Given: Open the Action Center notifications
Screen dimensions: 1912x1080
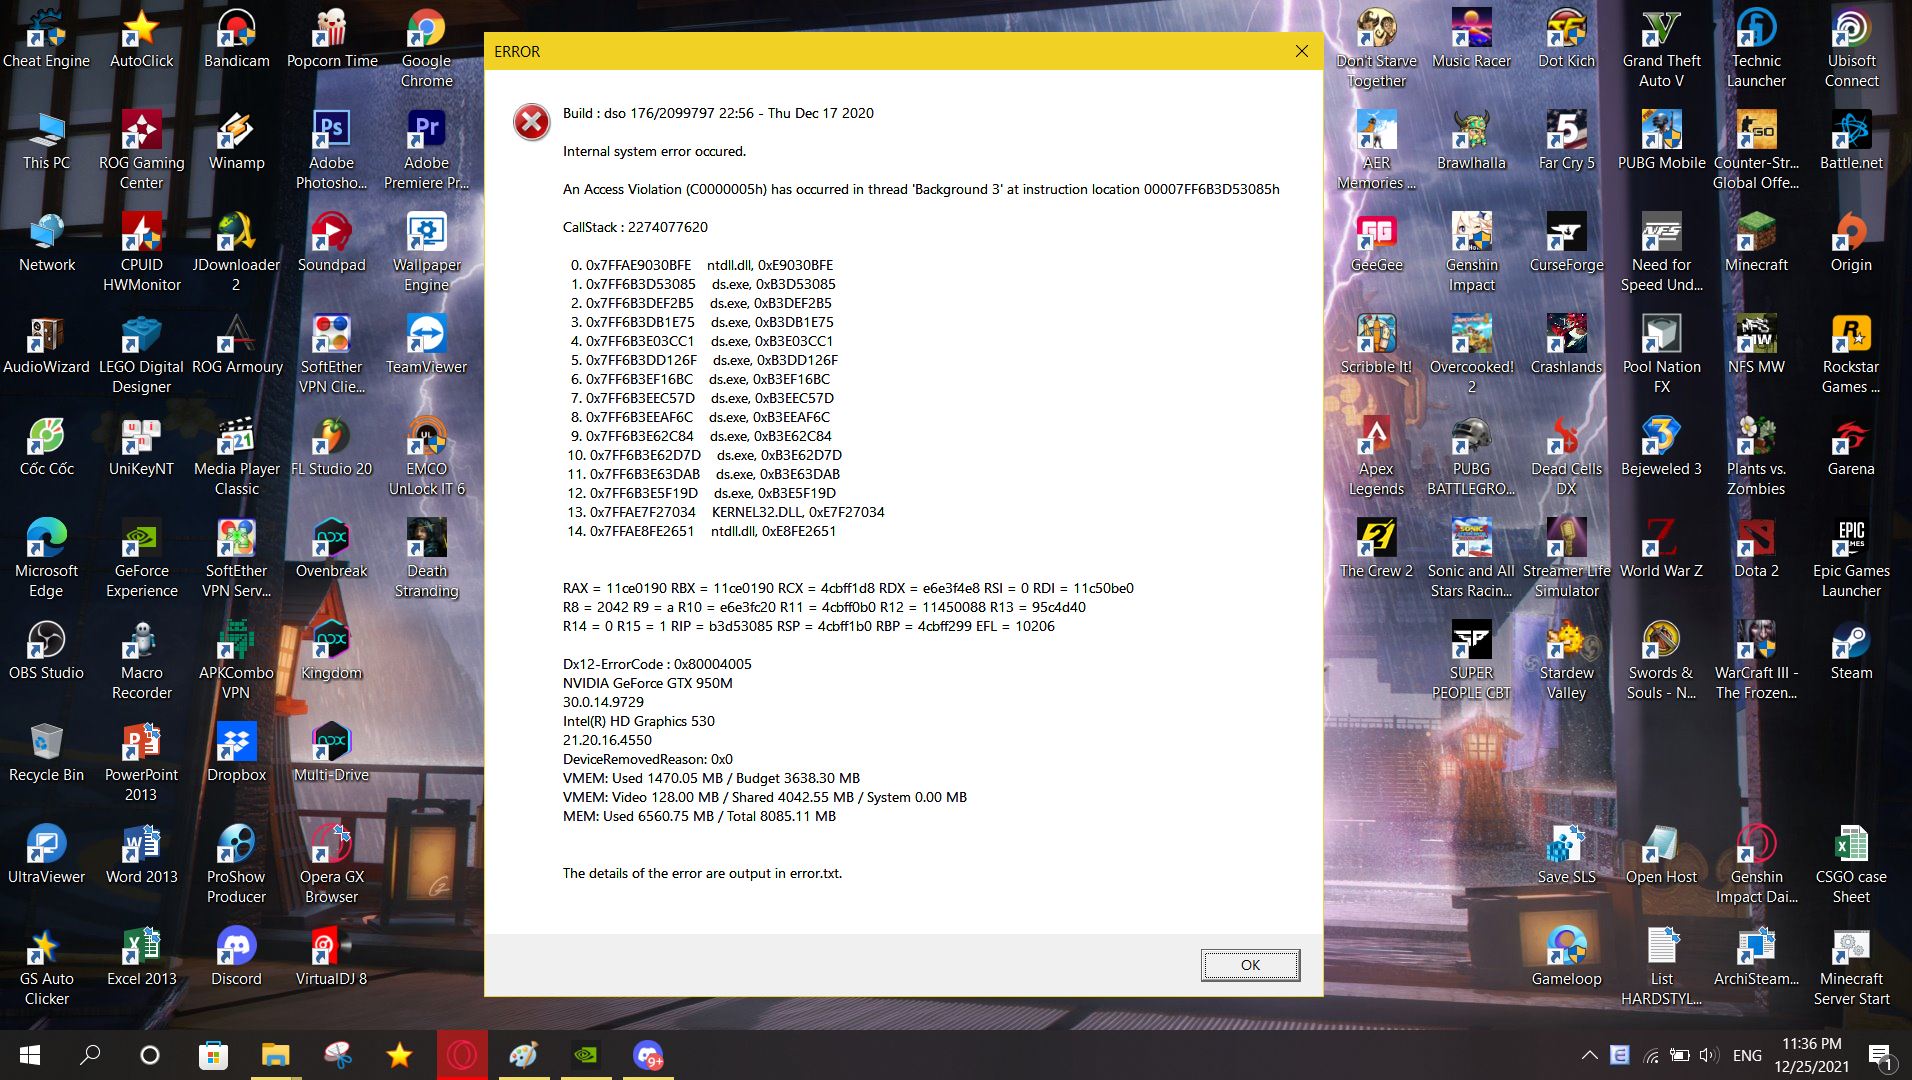Looking at the screenshot, I should coord(1884,1055).
